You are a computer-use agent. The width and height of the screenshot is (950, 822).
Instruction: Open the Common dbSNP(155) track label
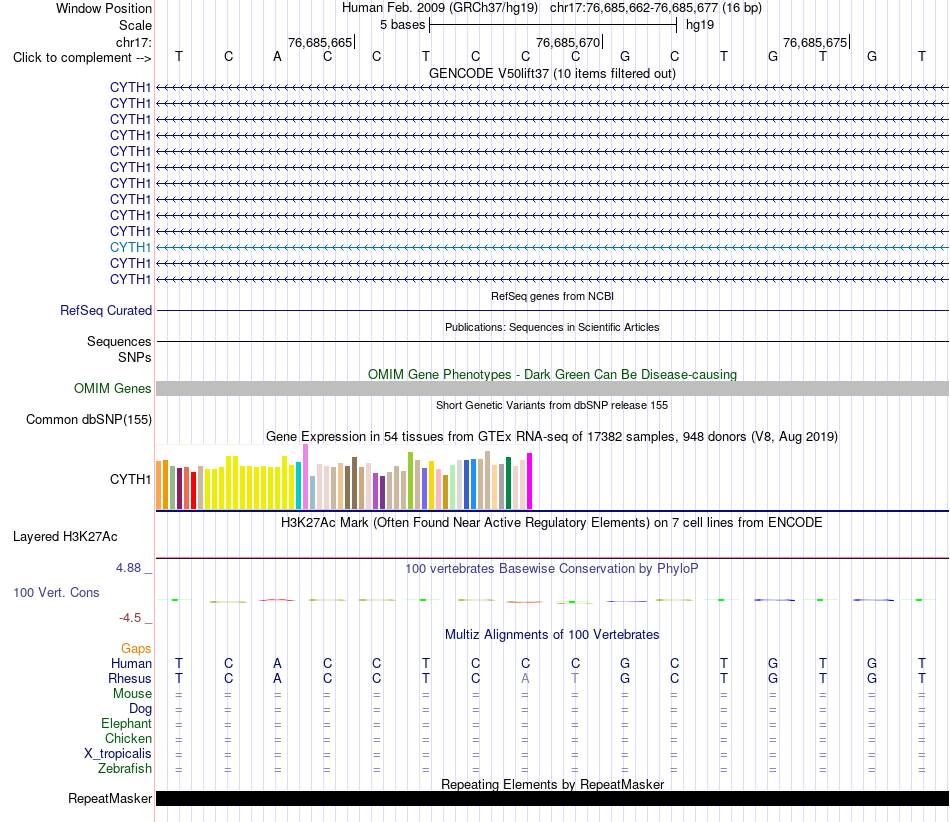[88, 419]
